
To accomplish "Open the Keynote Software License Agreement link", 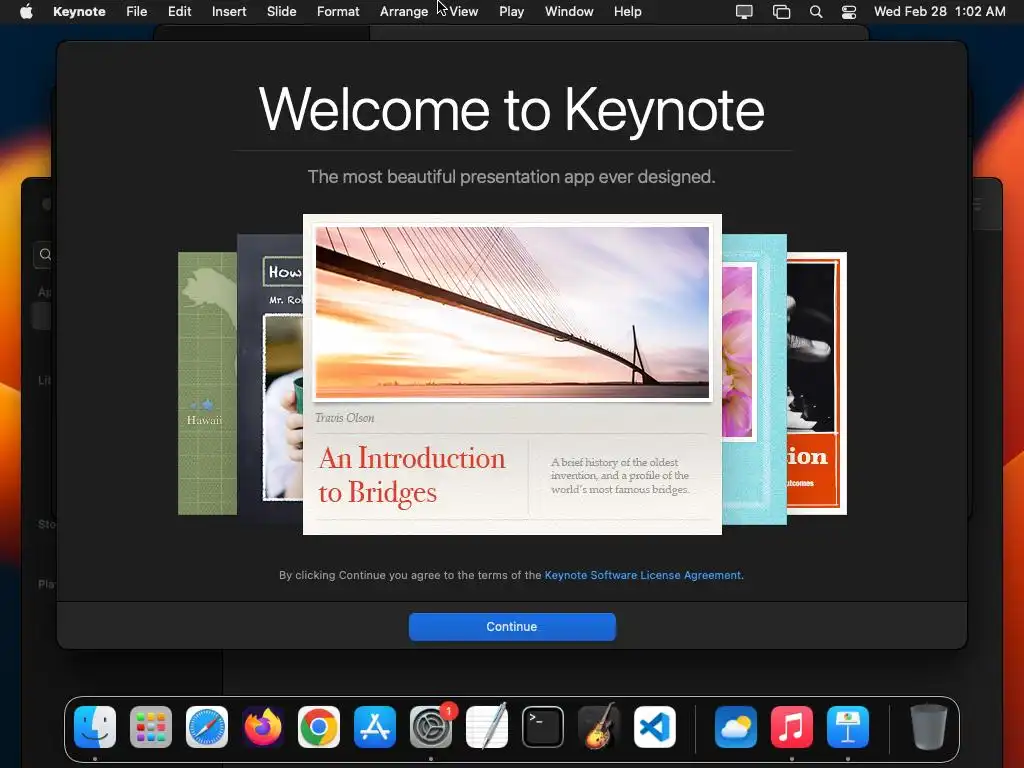I will click(x=643, y=575).
